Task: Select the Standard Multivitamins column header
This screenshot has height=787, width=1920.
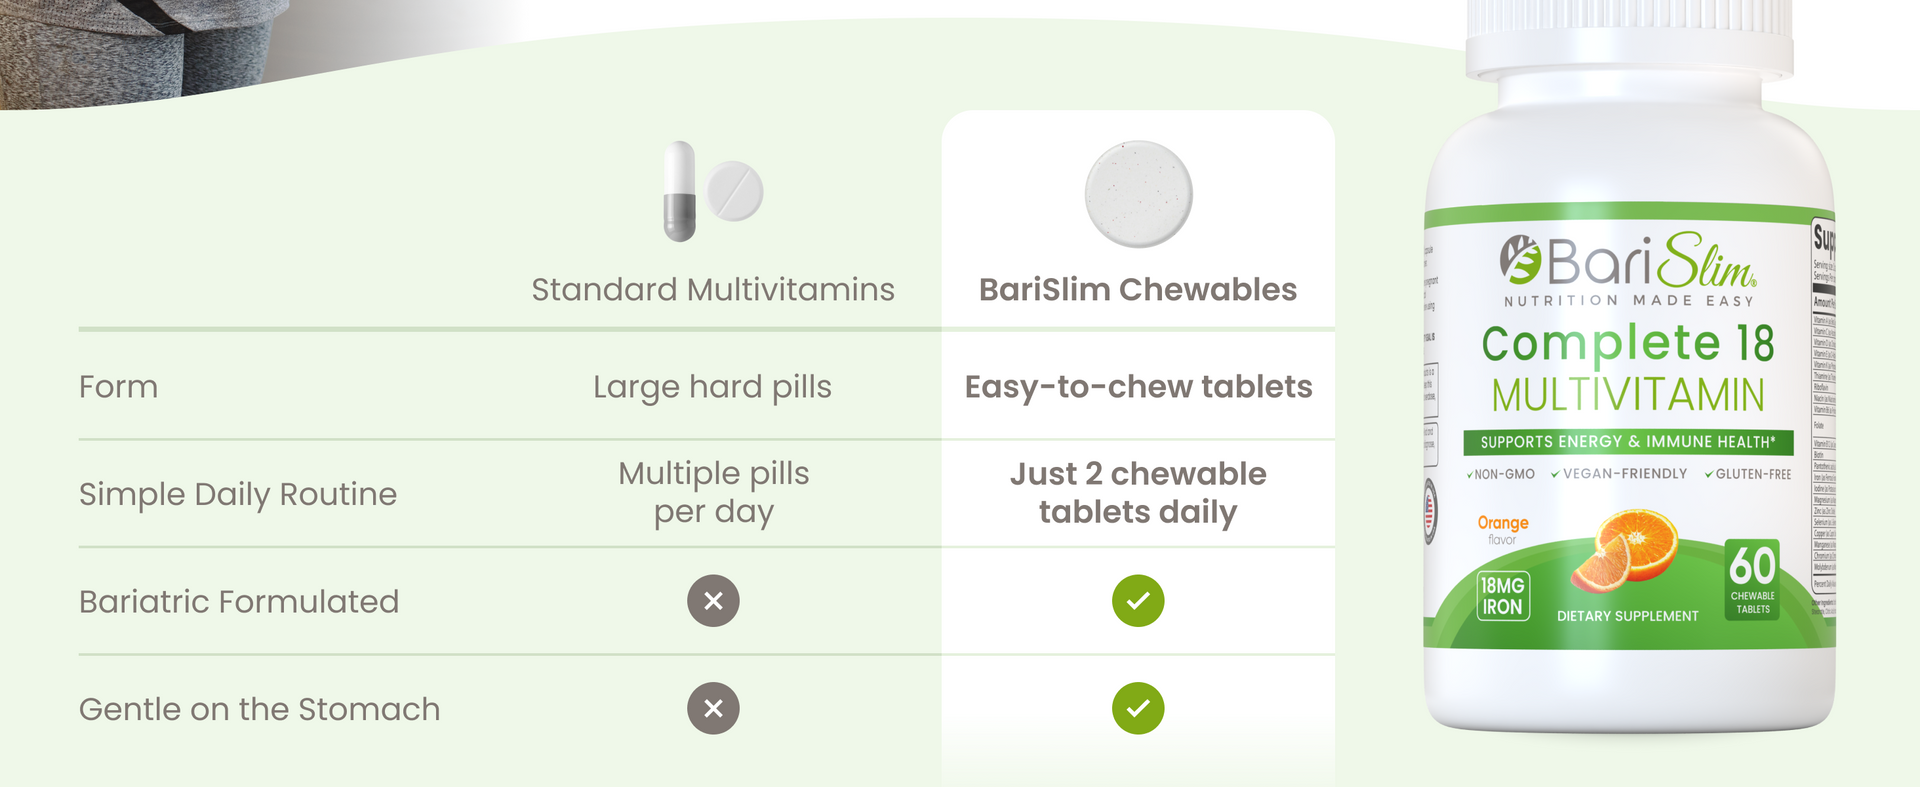Action: 713,289
